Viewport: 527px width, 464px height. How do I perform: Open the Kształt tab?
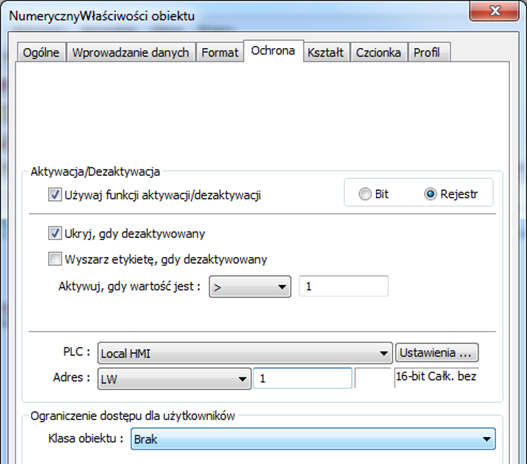pyautogui.click(x=326, y=52)
